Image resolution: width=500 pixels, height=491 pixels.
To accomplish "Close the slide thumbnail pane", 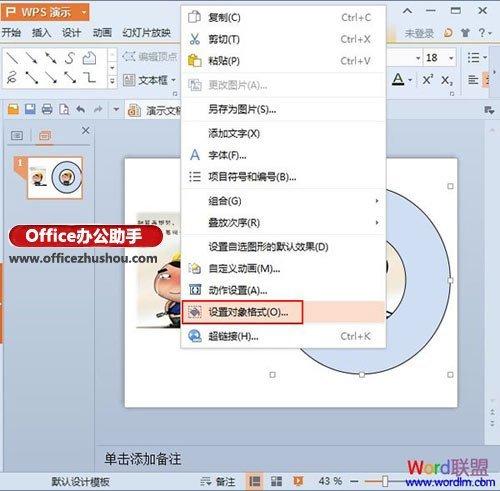I will [x=86, y=130].
